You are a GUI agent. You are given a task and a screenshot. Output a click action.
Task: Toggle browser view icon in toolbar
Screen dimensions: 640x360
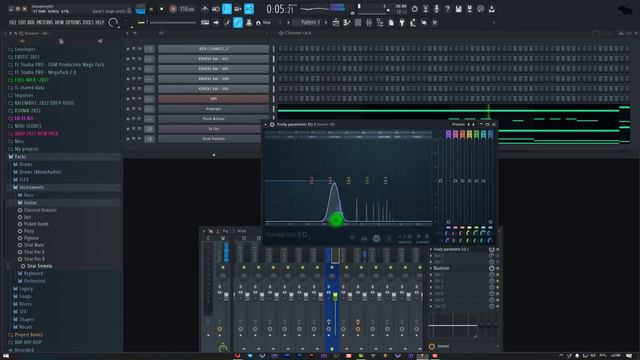(x=380, y=22)
